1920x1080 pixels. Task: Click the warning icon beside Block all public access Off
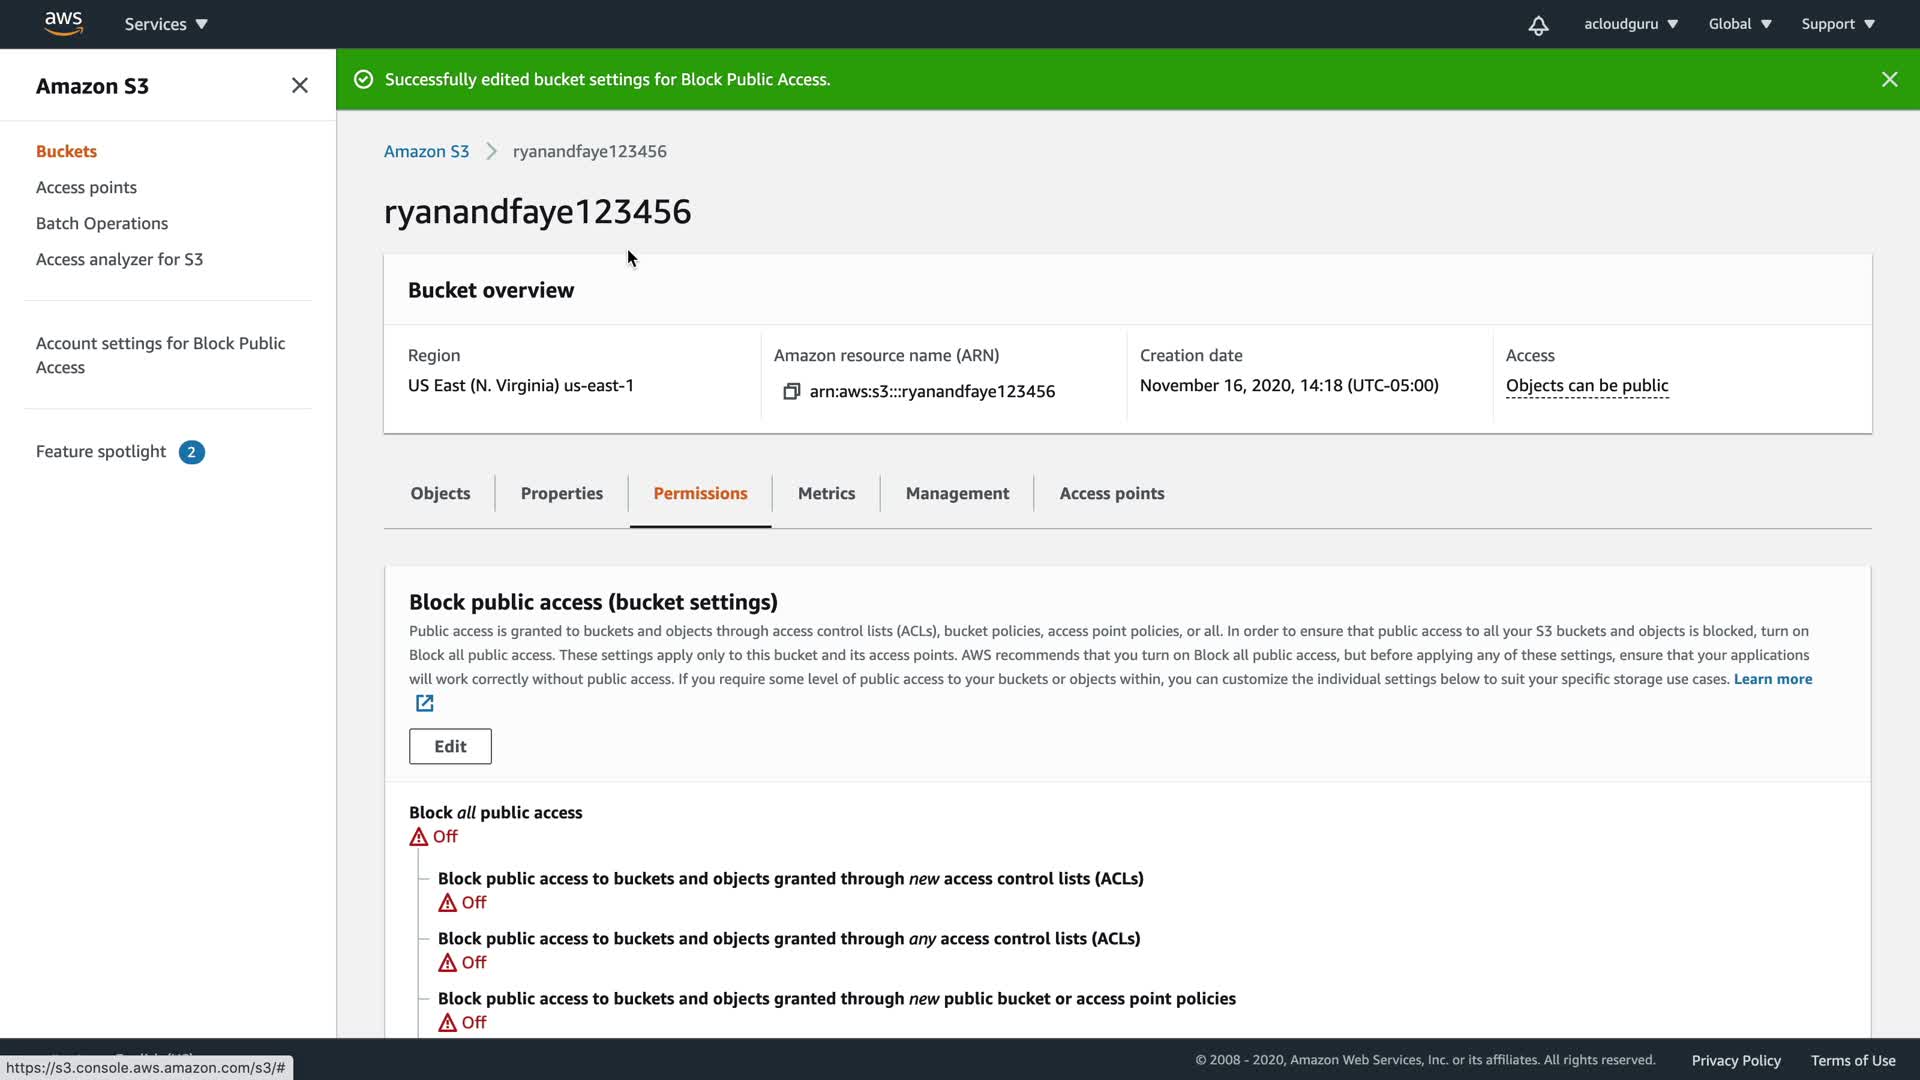tap(418, 837)
